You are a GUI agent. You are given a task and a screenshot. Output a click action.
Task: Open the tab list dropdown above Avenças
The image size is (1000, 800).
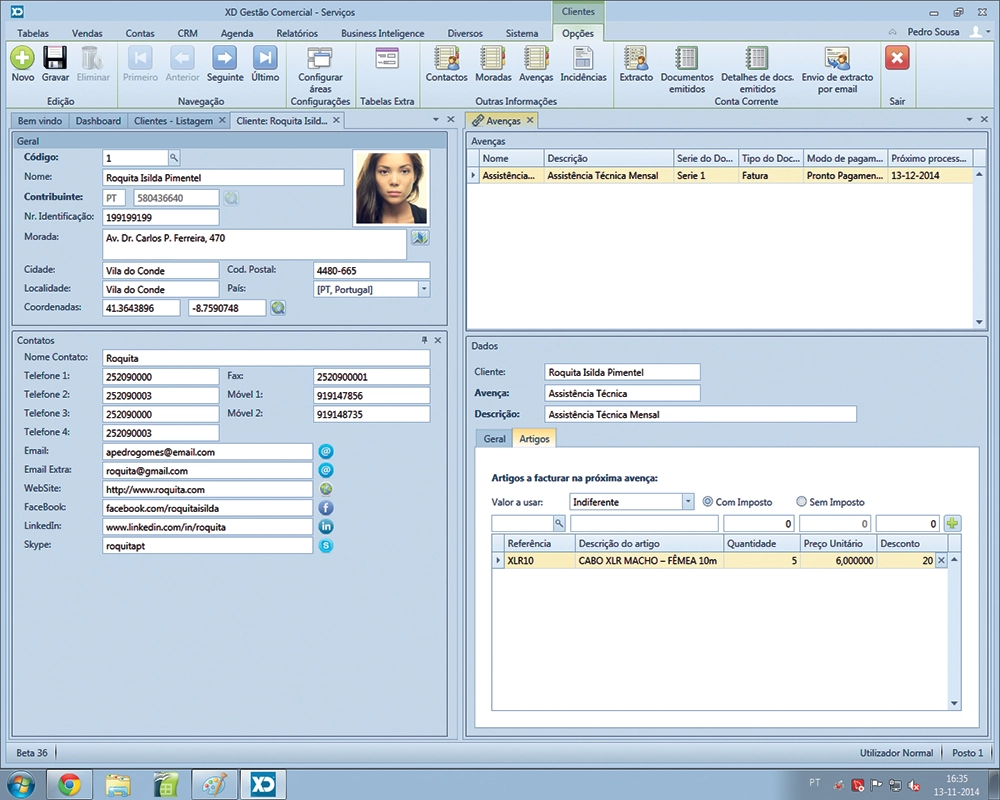click(970, 120)
